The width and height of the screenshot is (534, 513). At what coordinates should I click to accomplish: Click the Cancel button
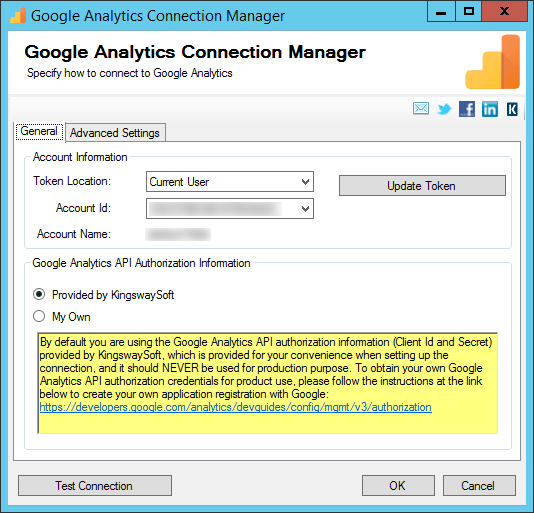pyautogui.click(x=479, y=485)
